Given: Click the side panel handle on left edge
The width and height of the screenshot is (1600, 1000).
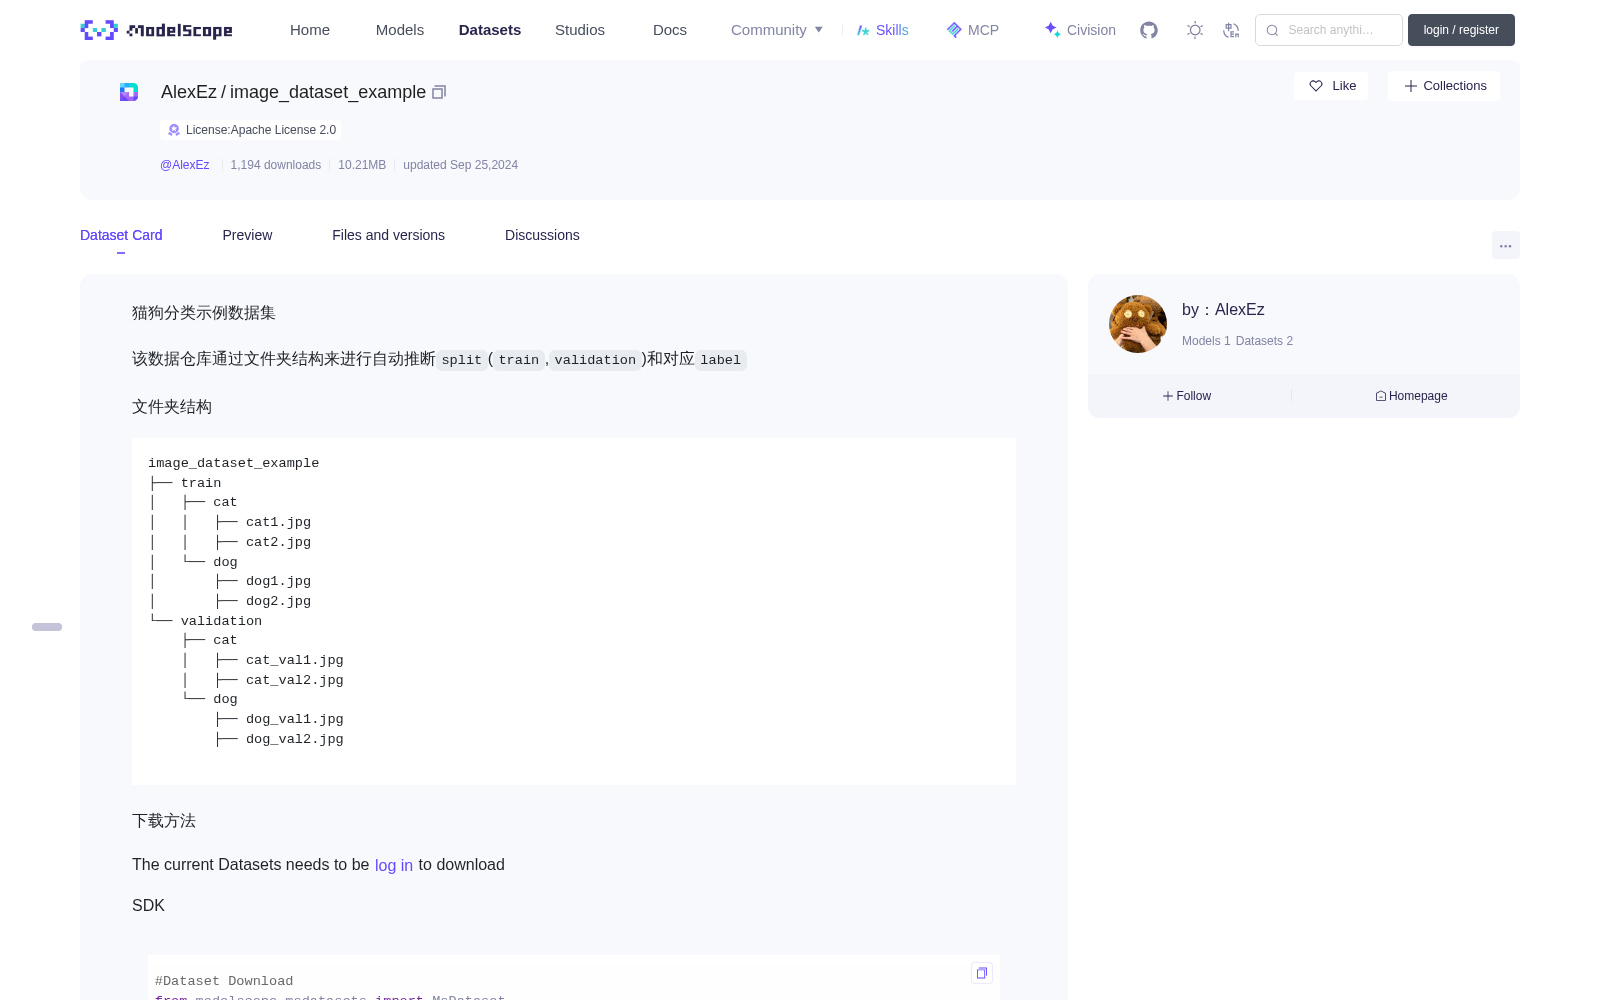Looking at the screenshot, I should tap(47, 627).
